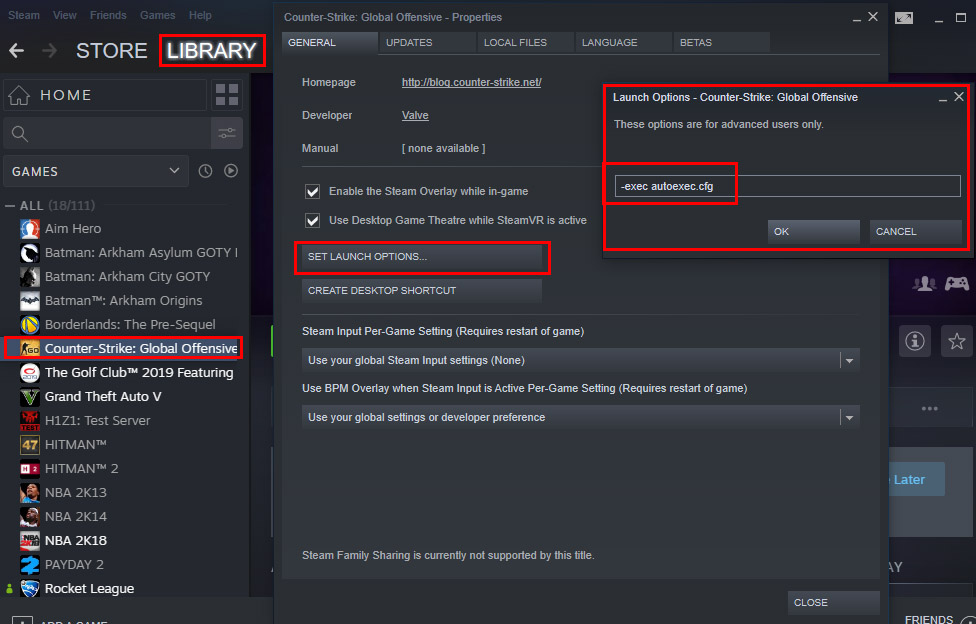This screenshot has width=976, height=624.
Task: Open the controller gamepad icon
Action: point(957,284)
